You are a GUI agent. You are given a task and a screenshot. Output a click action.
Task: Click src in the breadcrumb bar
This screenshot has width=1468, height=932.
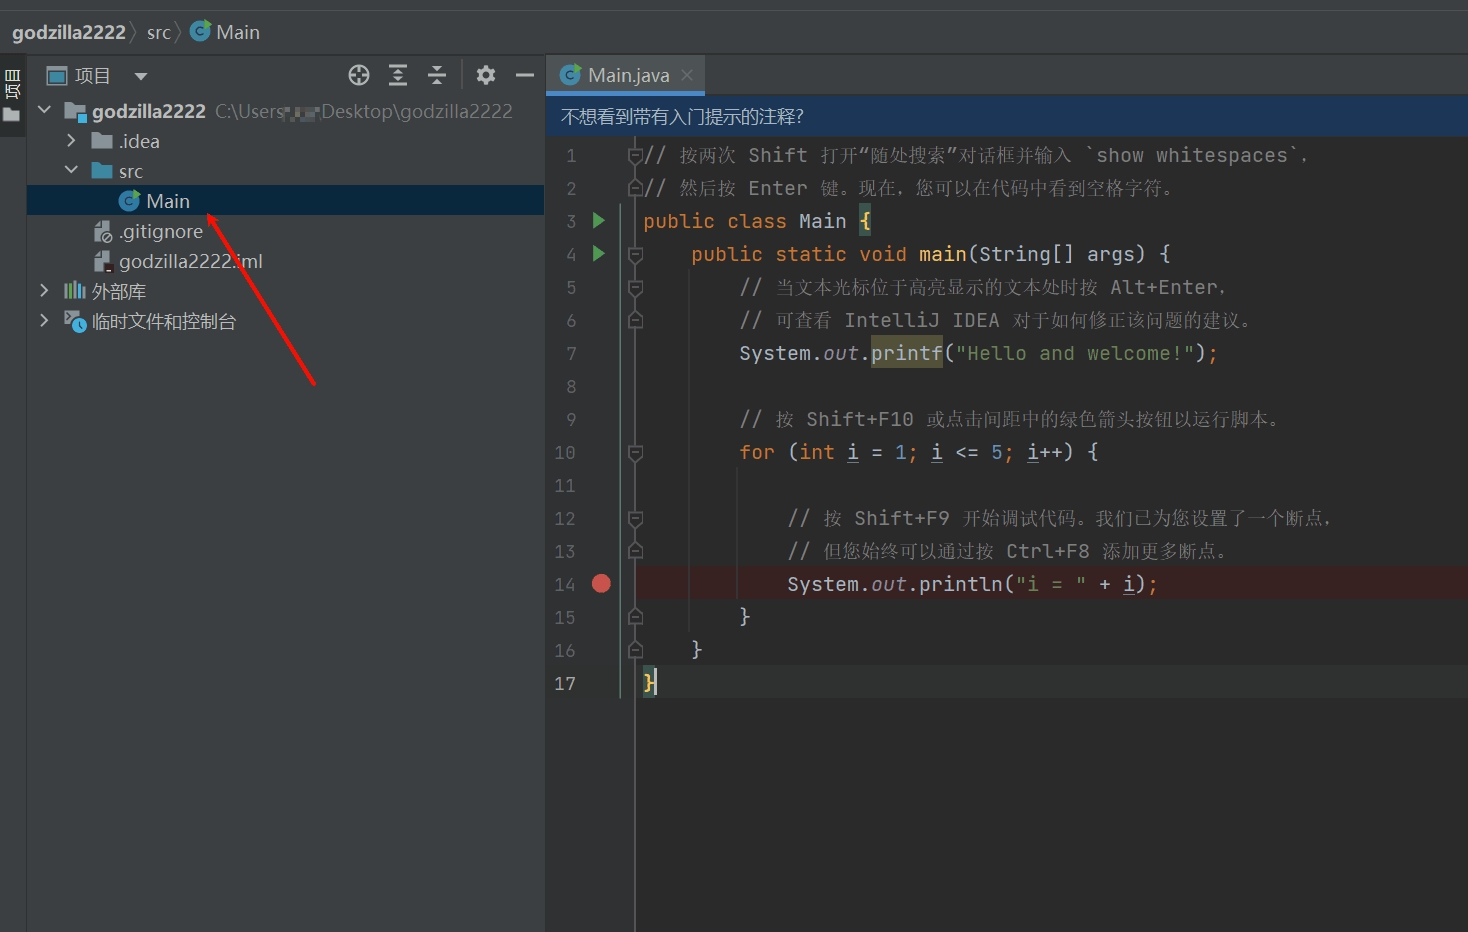tap(158, 32)
